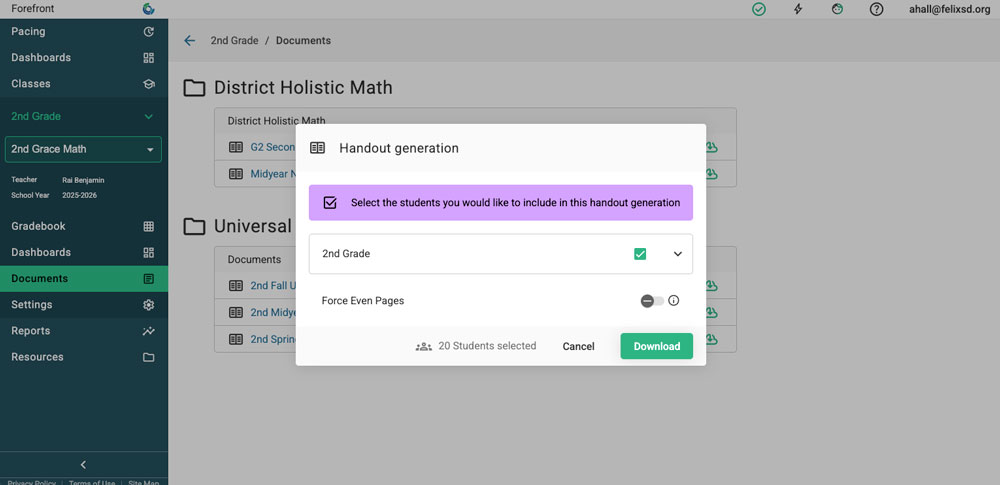Viewport: 1000px width, 485px height.
Task: Expand the 2nd Grade student list chevron
Action: click(677, 254)
